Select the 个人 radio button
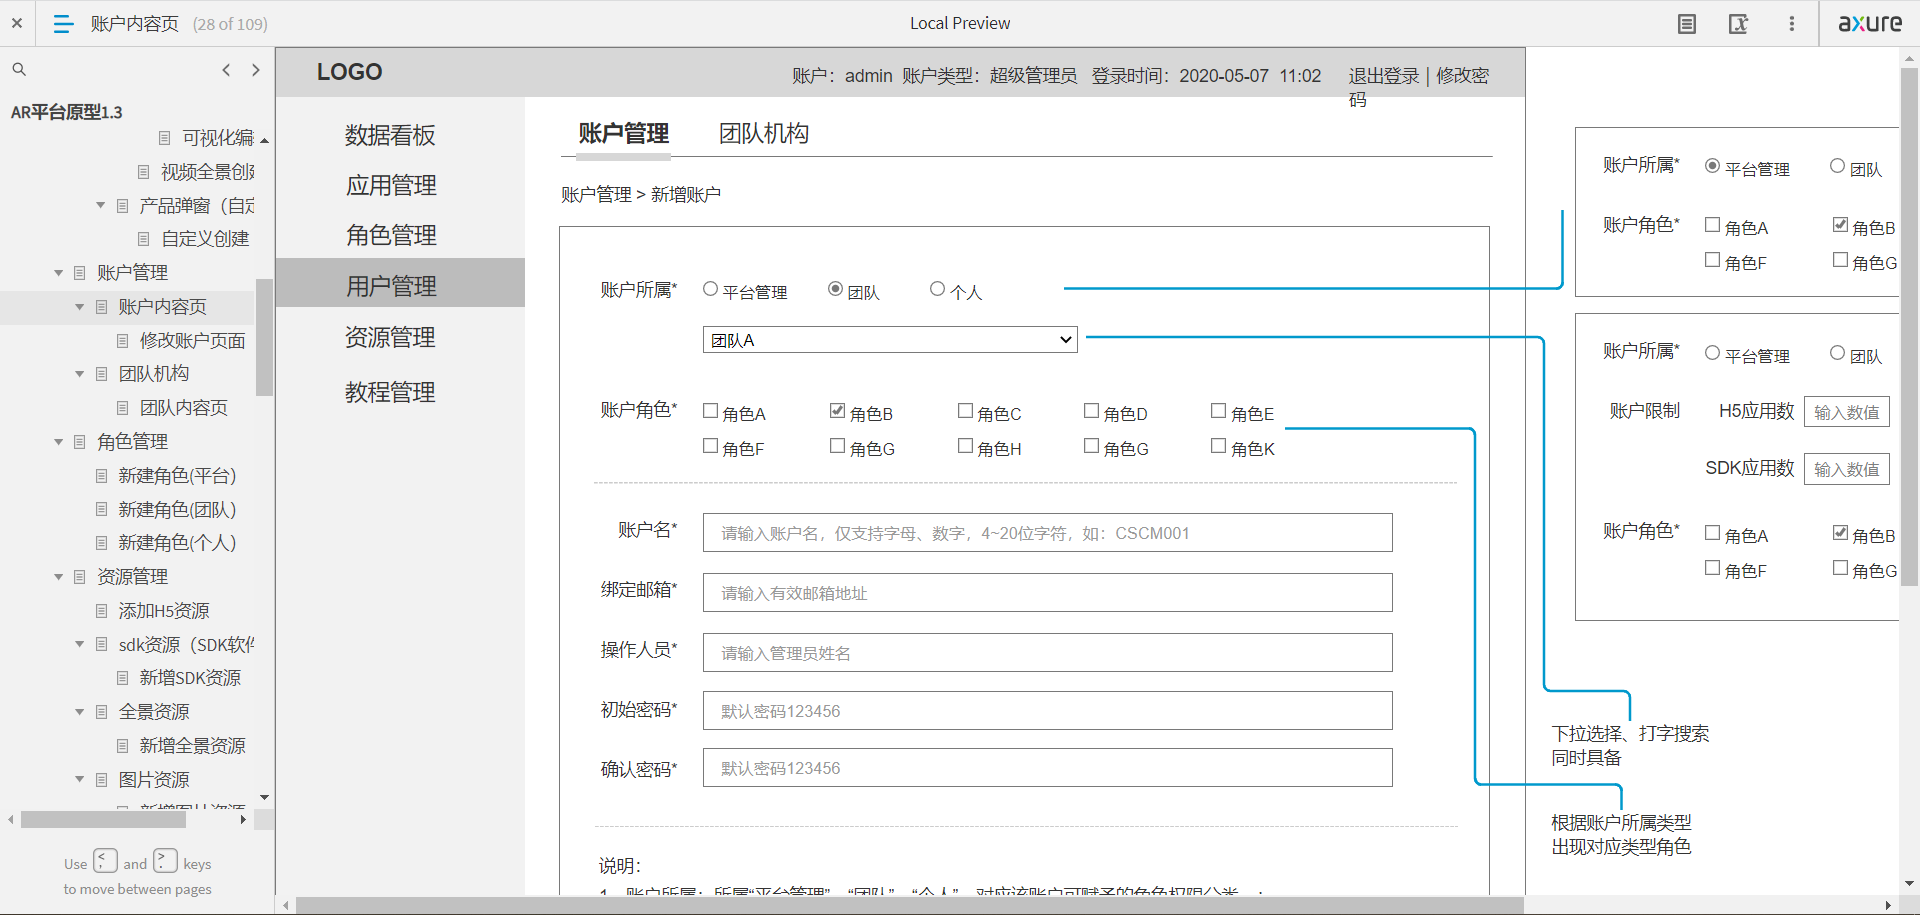The height and width of the screenshot is (915, 1920). [937, 289]
